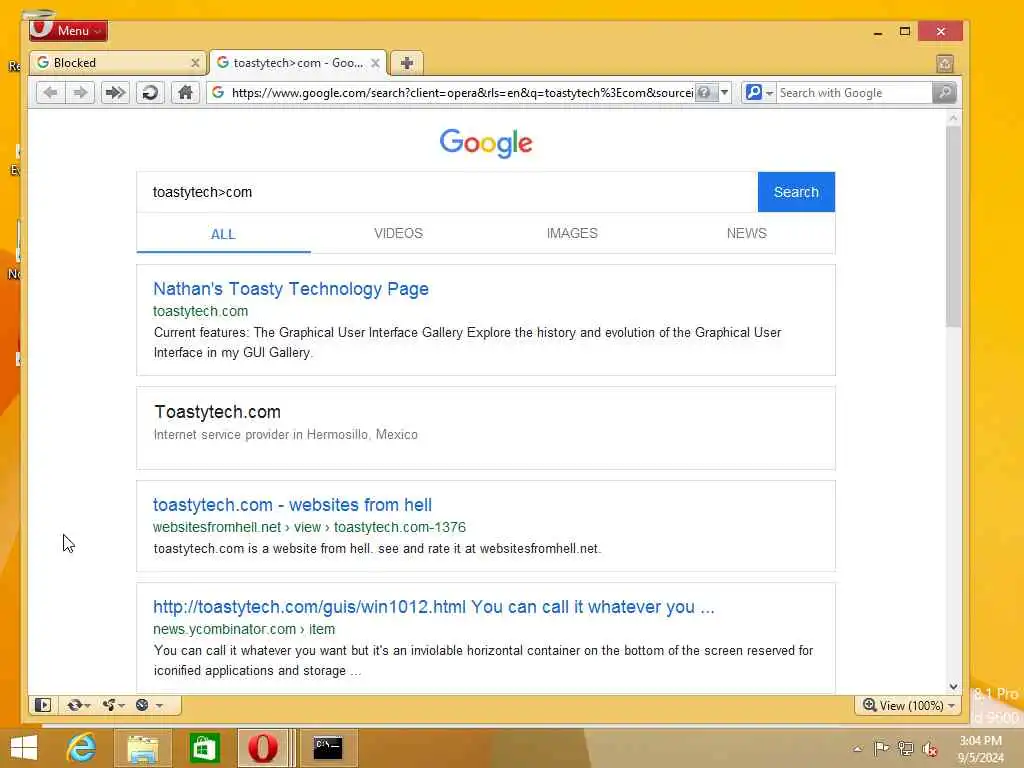This screenshot has height=768, width=1024.
Task: Open a new tab with plus button
Action: (x=406, y=63)
